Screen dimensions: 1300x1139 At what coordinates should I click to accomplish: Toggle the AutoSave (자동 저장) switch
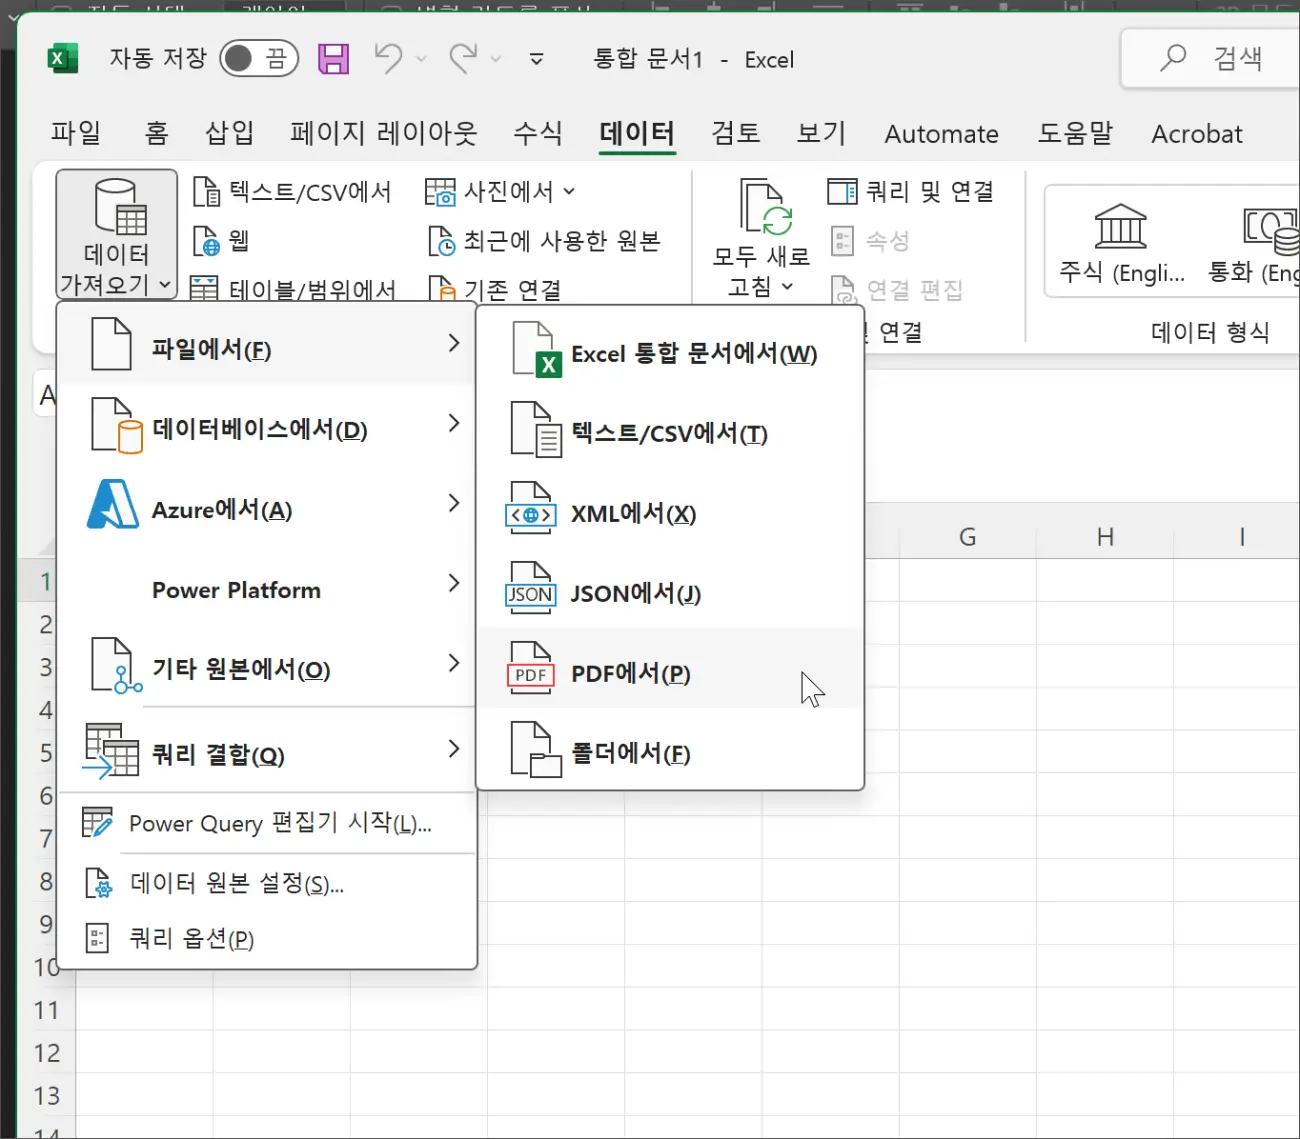point(258,59)
